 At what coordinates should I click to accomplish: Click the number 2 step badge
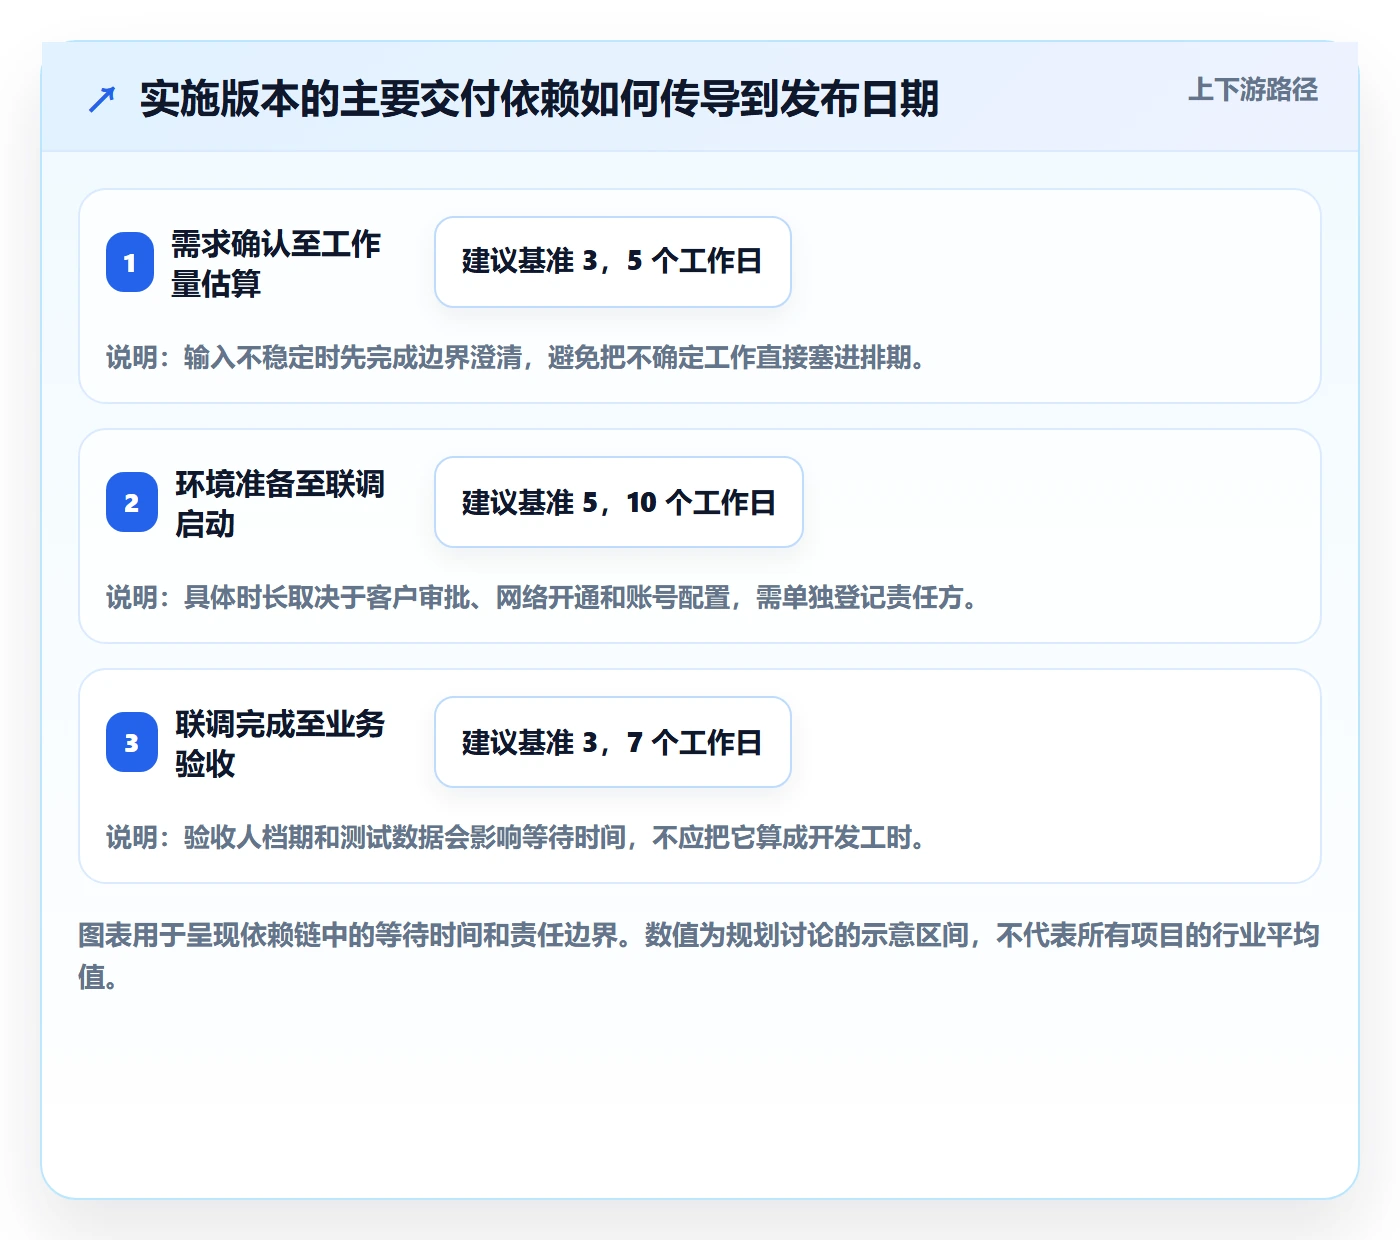point(131,502)
